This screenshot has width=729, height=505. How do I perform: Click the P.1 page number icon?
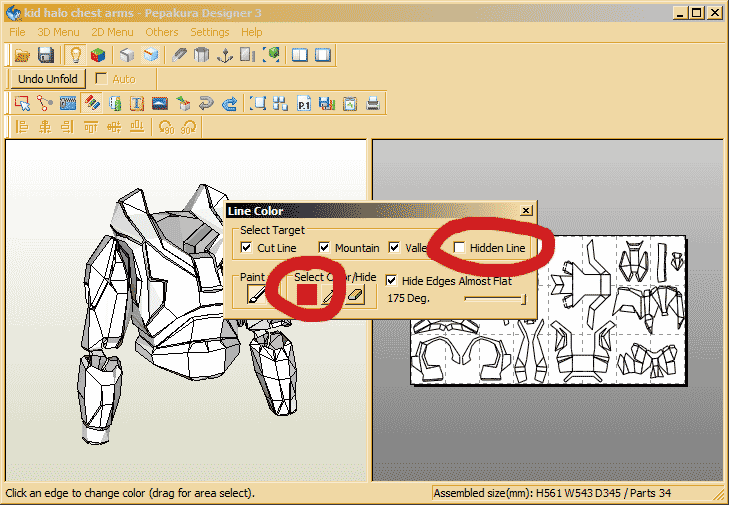(304, 103)
